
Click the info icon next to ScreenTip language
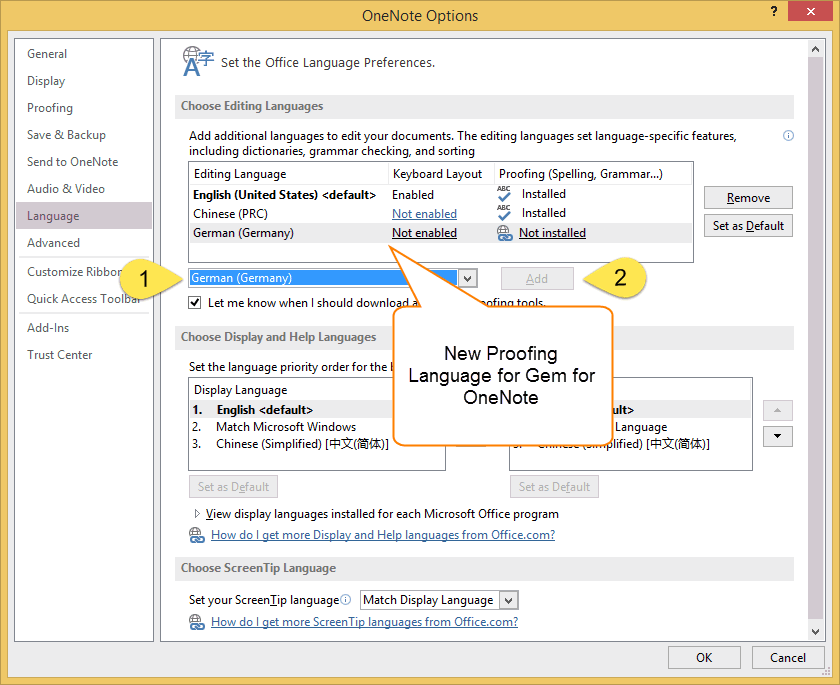pos(346,599)
